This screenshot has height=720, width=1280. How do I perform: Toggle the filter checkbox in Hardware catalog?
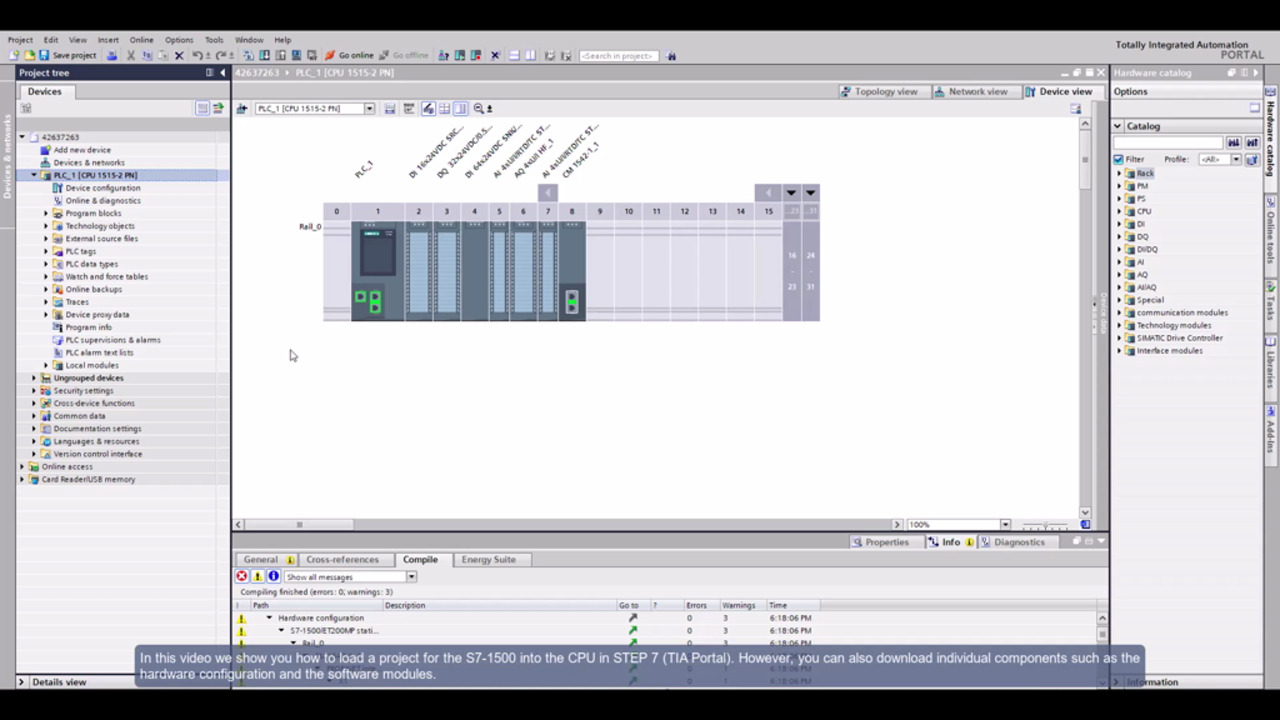coord(1120,159)
